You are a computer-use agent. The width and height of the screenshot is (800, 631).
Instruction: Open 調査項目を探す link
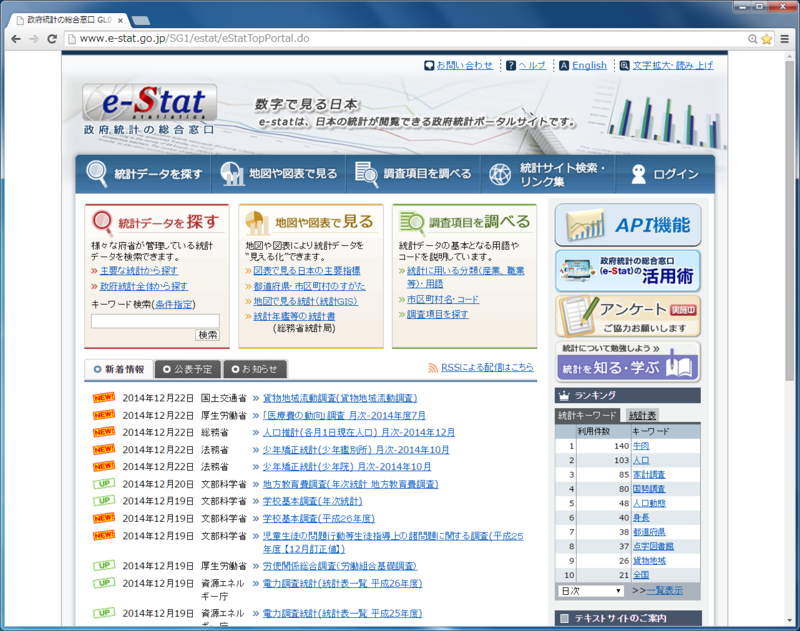[437, 314]
